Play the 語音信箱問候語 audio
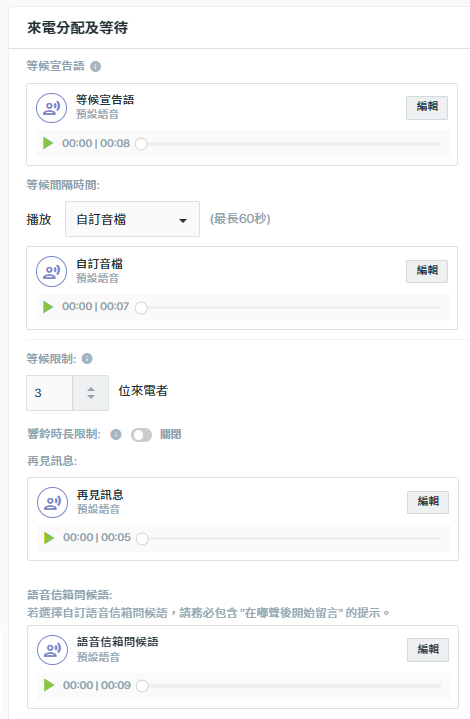The width and height of the screenshot is (470, 719). click(x=49, y=685)
